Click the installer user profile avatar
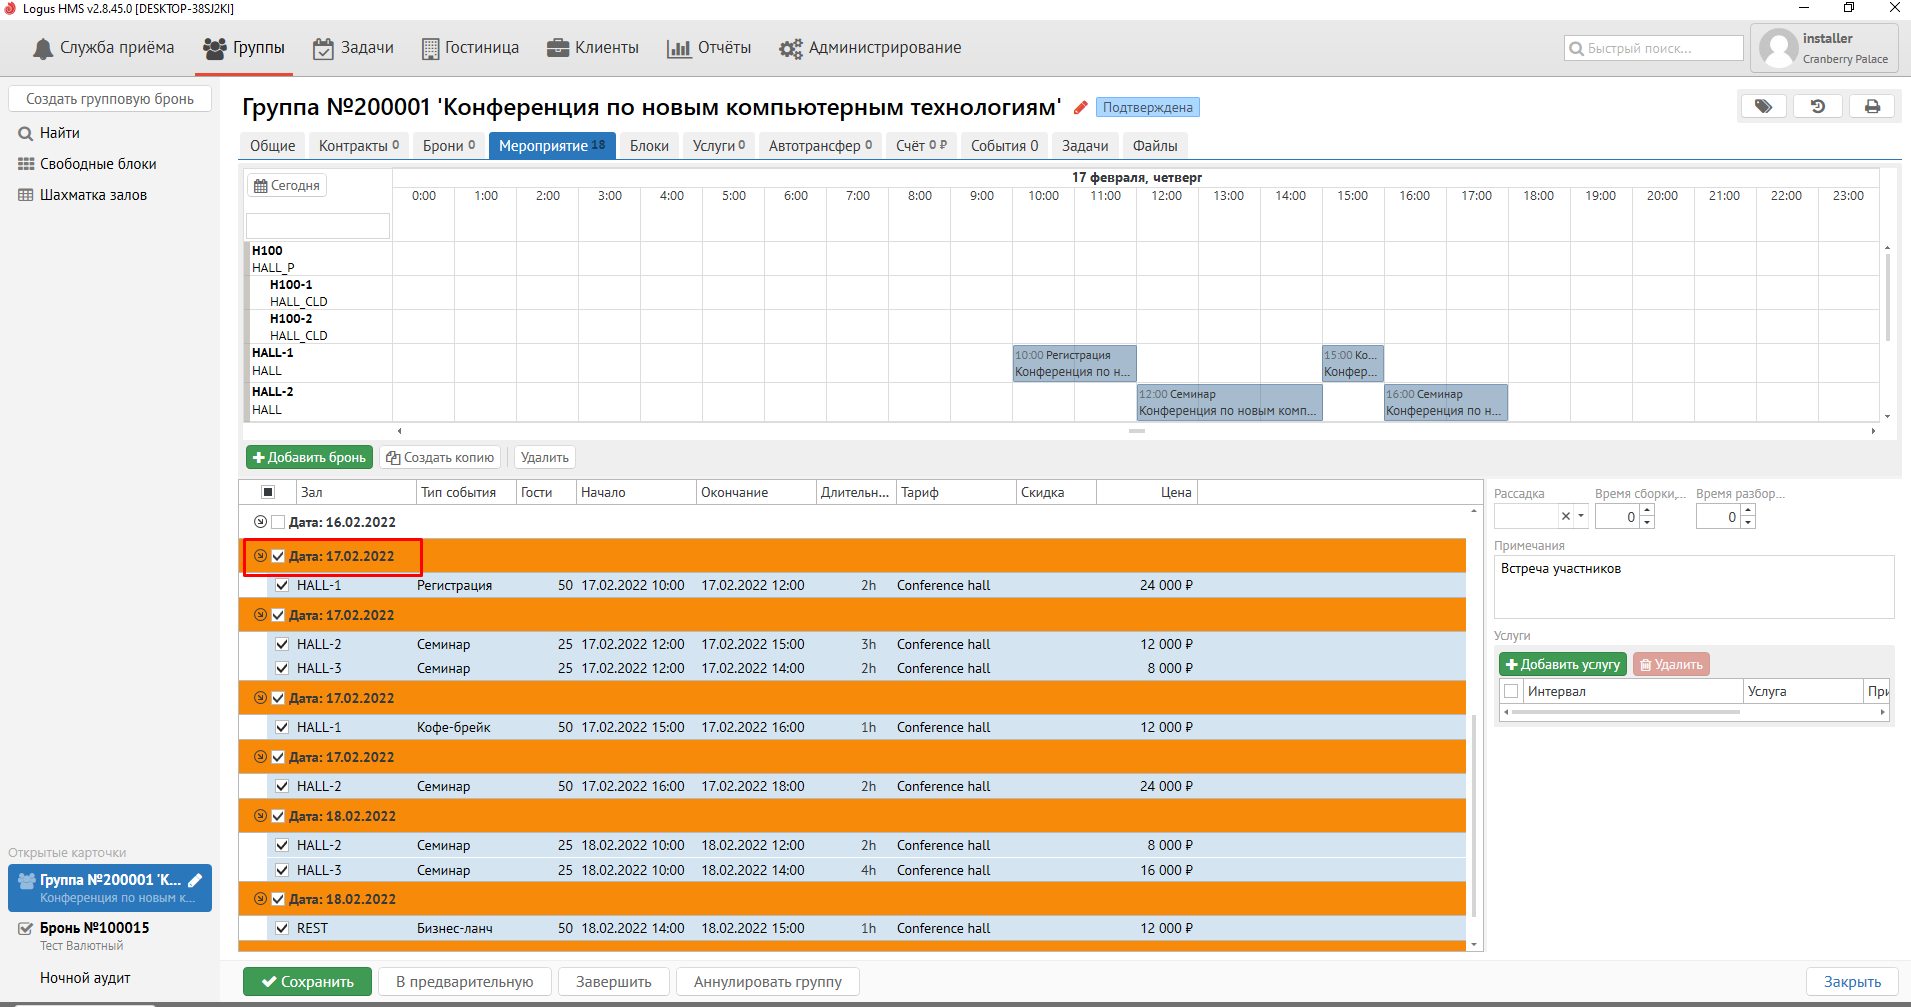 pos(1778,48)
